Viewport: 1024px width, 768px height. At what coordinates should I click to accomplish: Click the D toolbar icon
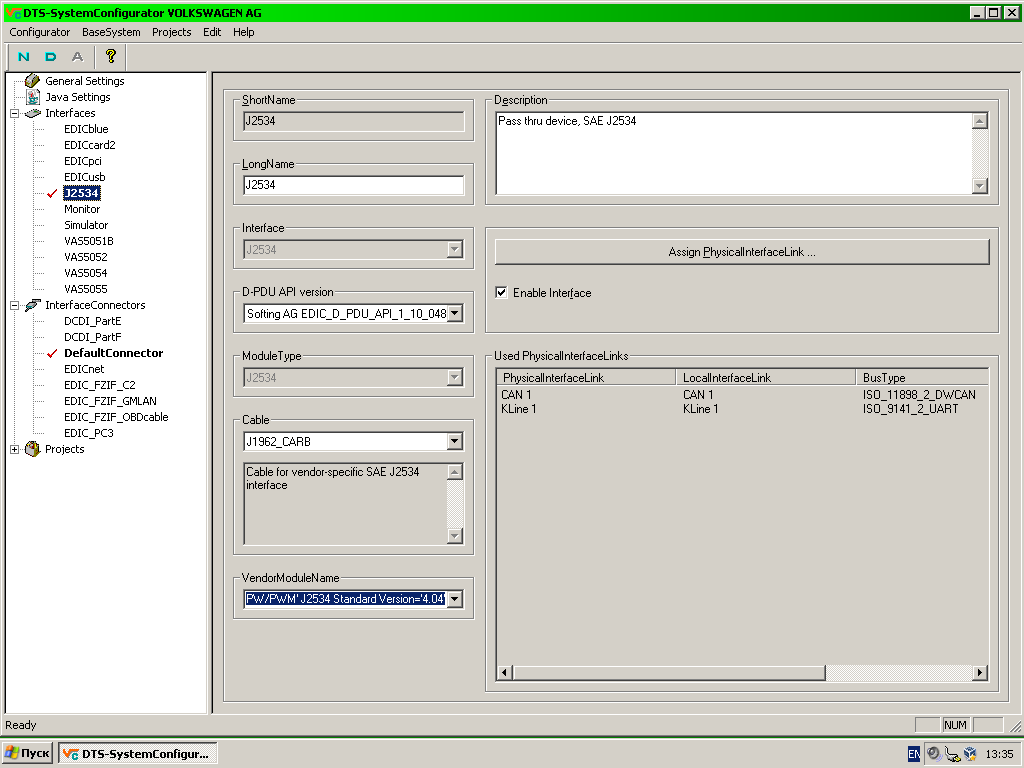coord(51,57)
